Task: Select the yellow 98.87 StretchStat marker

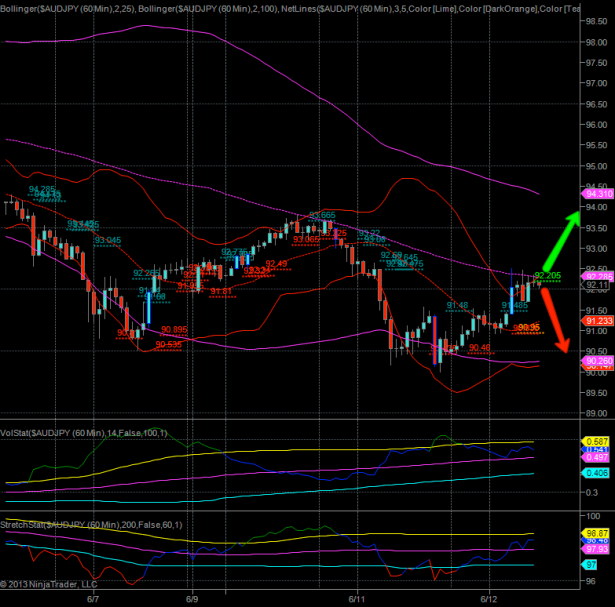Action: (598, 533)
